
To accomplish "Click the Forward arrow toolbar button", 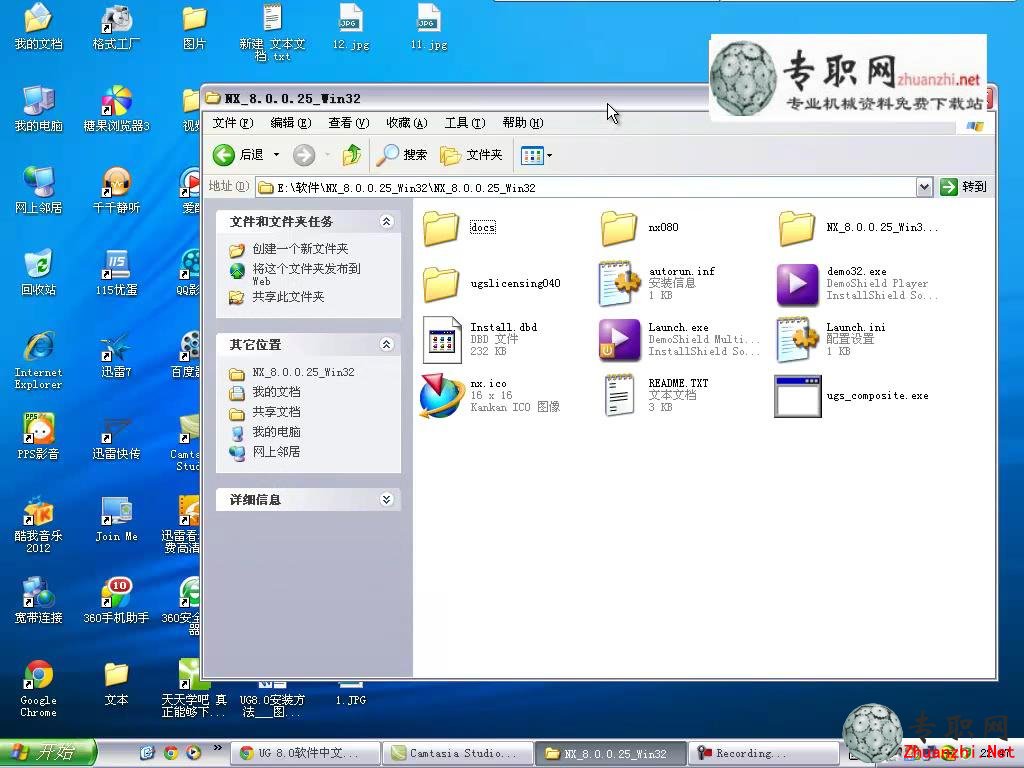I will pyautogui.click(x=304, y=155).
